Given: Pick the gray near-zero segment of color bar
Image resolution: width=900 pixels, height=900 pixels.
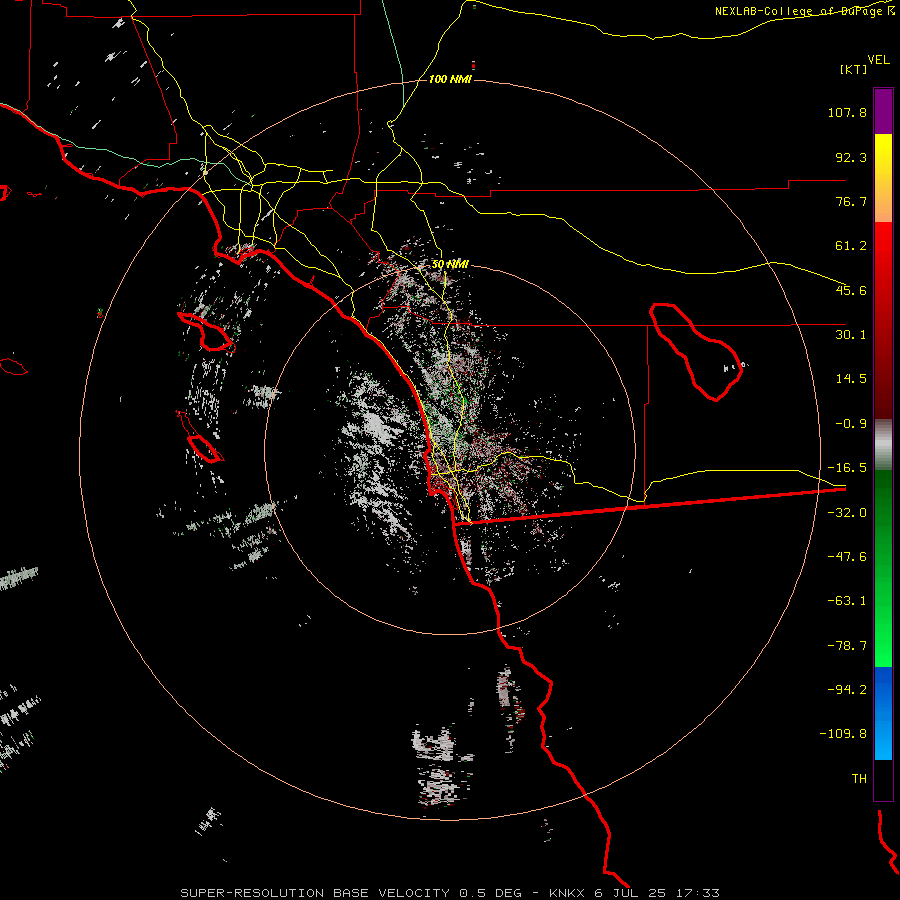Looking at the screenshot, I should coord(883,445).
